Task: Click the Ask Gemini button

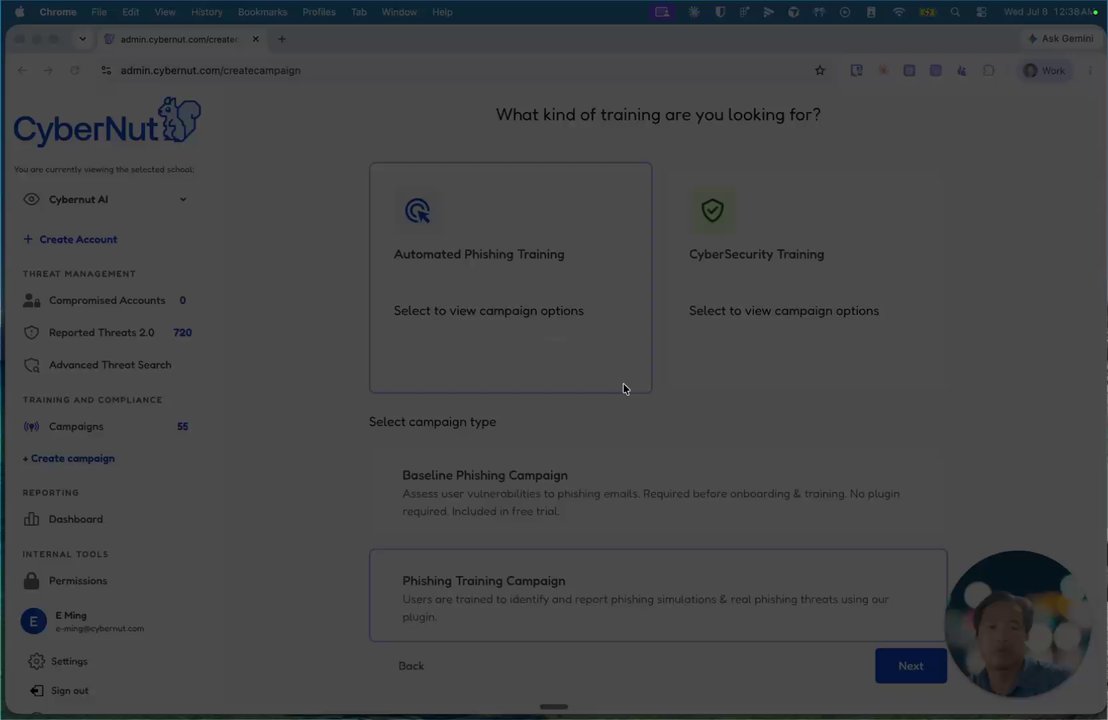Action: point(1060,39)
